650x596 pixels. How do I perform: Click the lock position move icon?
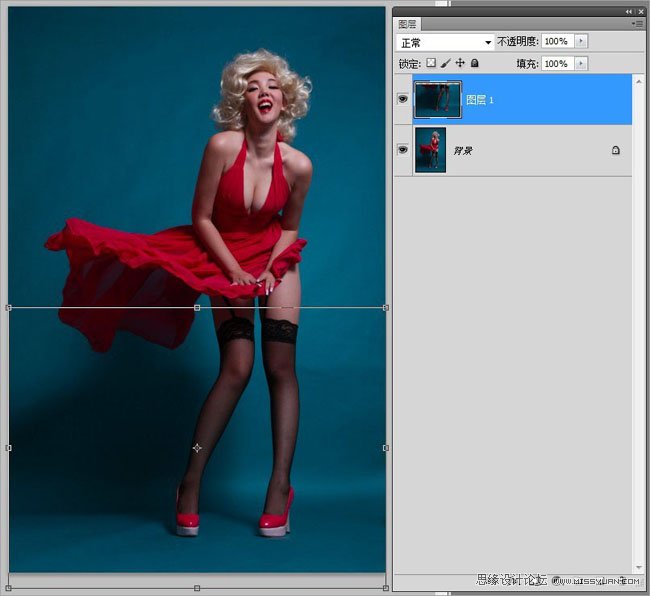pos(460,63)
